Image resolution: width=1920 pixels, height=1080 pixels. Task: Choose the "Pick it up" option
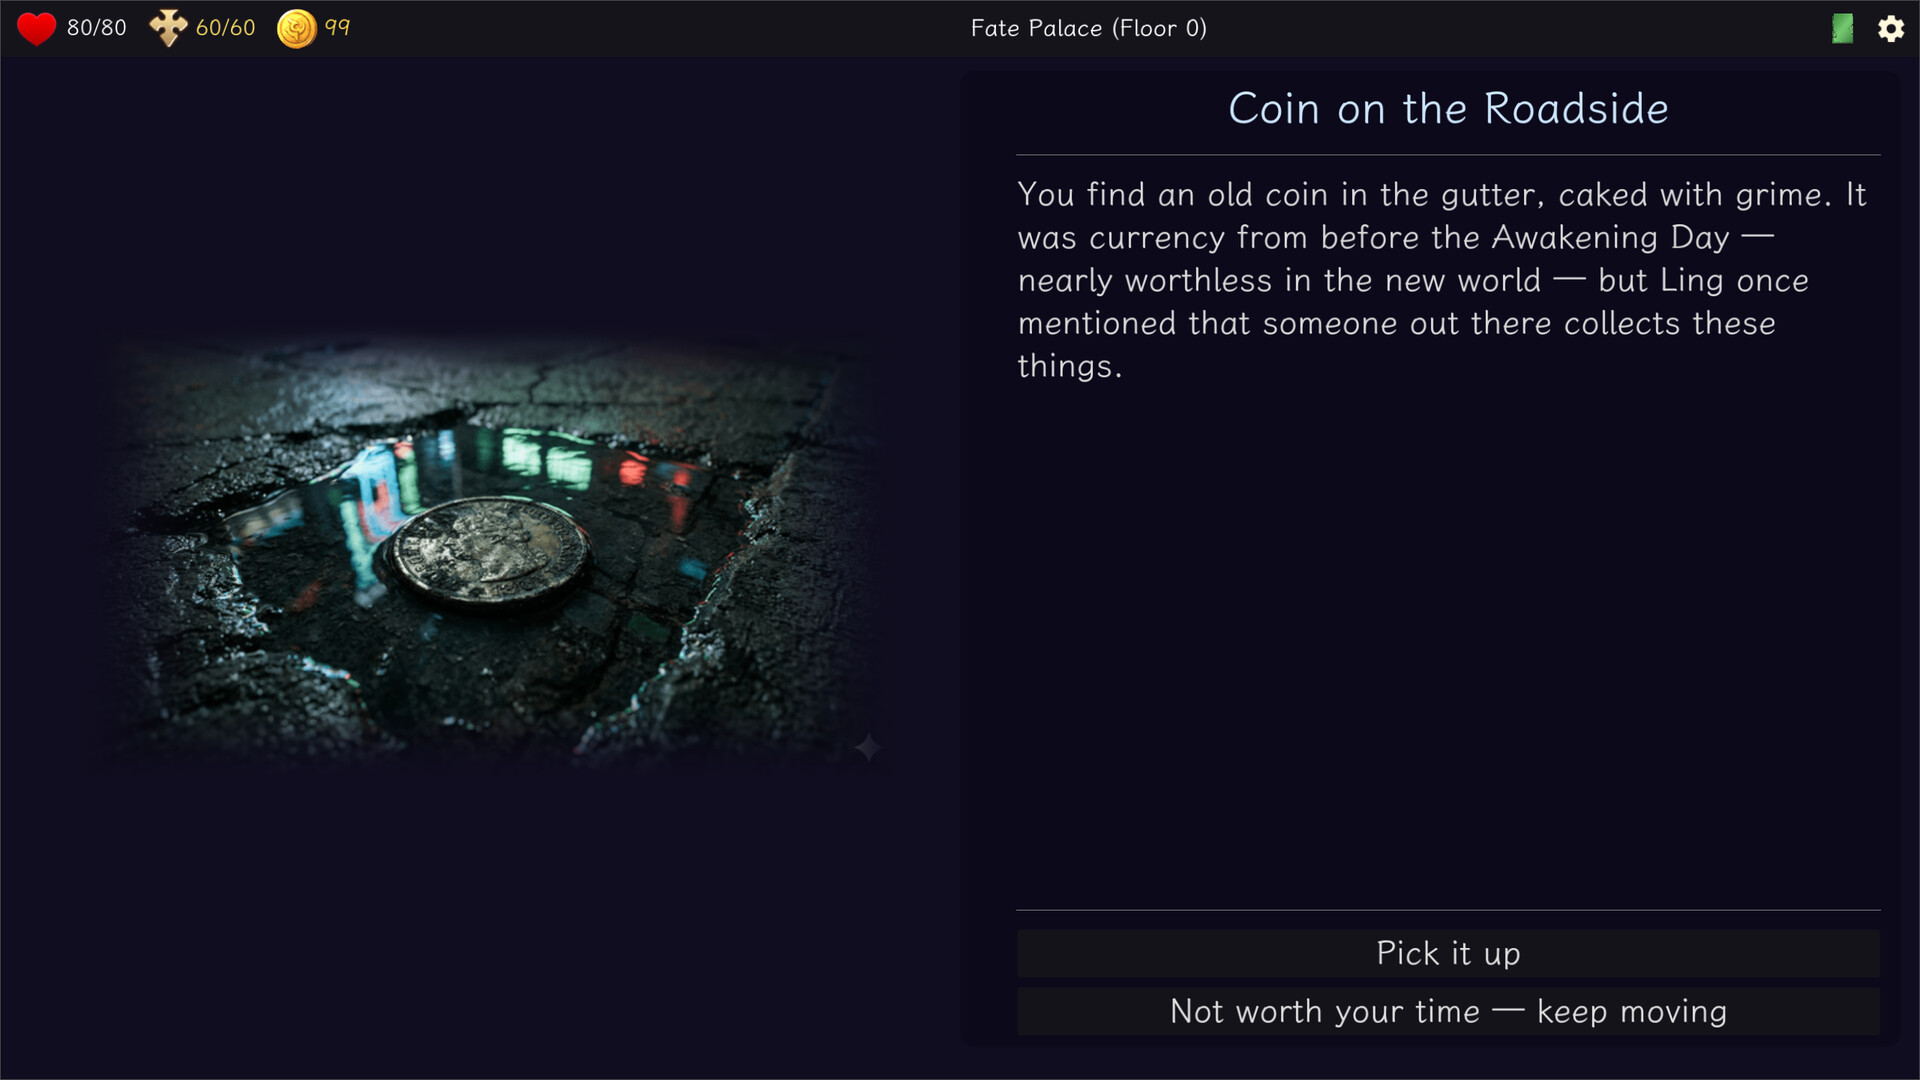[x=1448, y=953]
